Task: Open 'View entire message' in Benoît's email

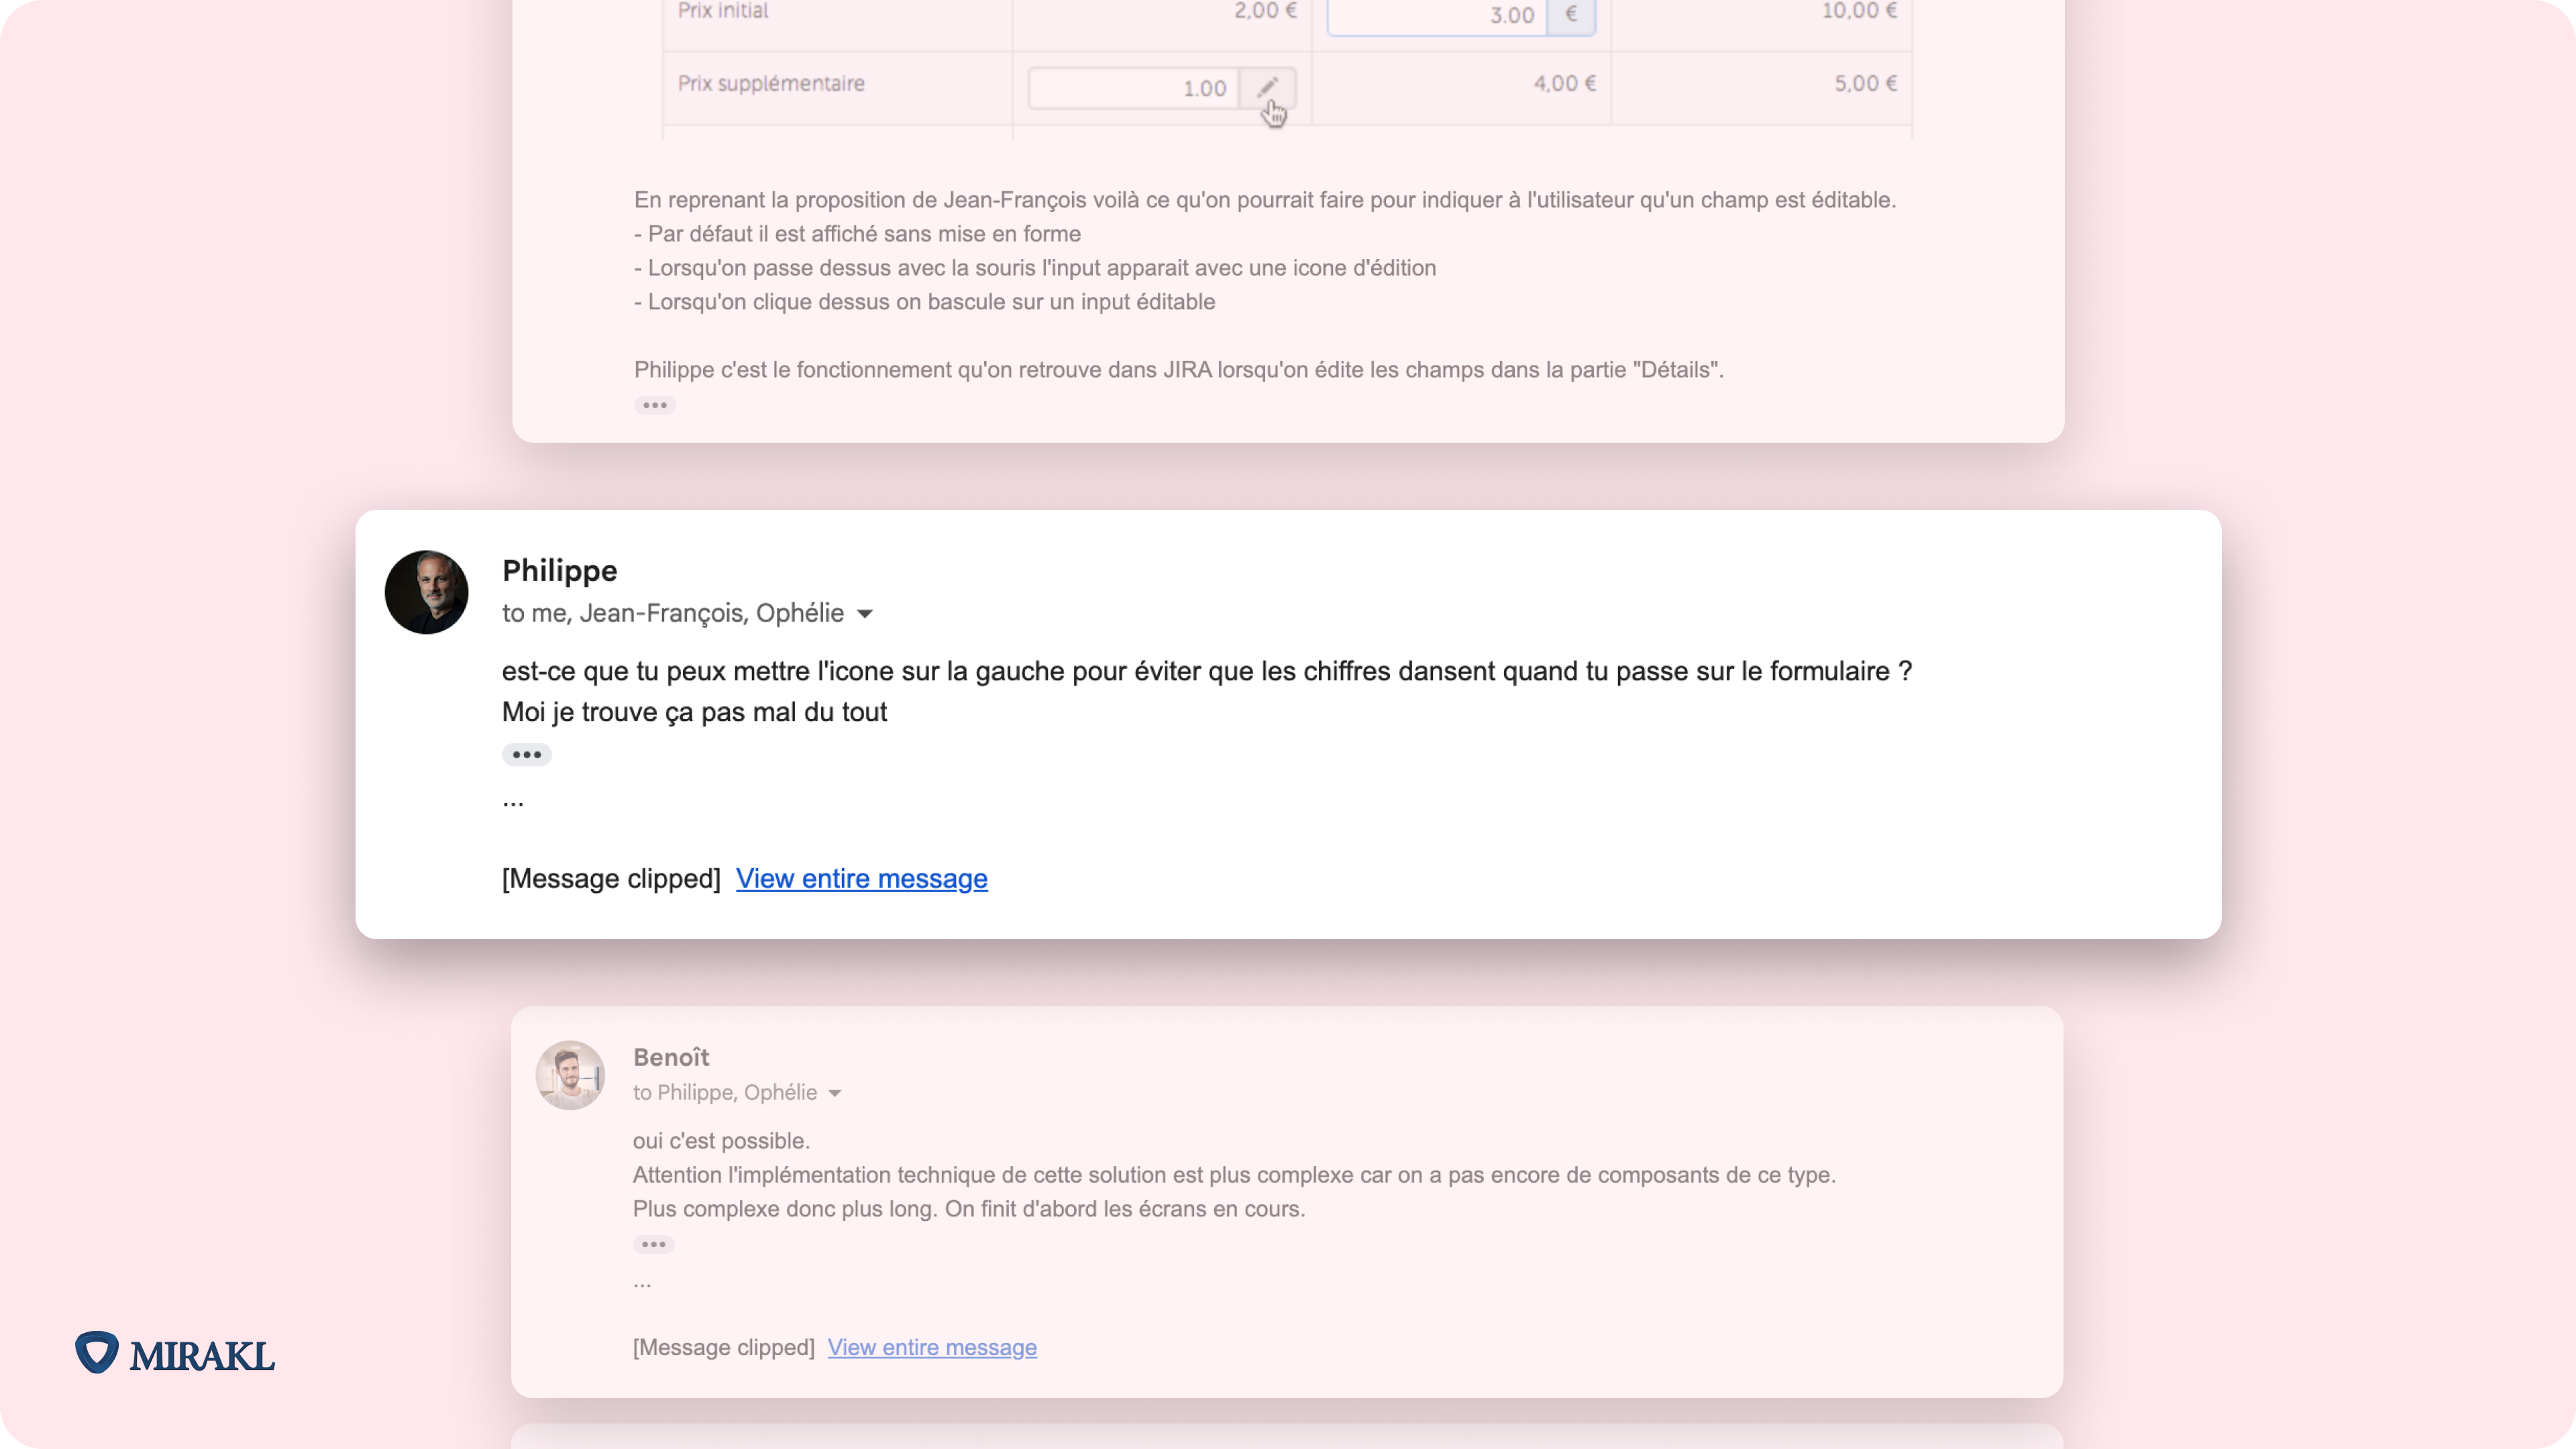Action: [932, 1347]
